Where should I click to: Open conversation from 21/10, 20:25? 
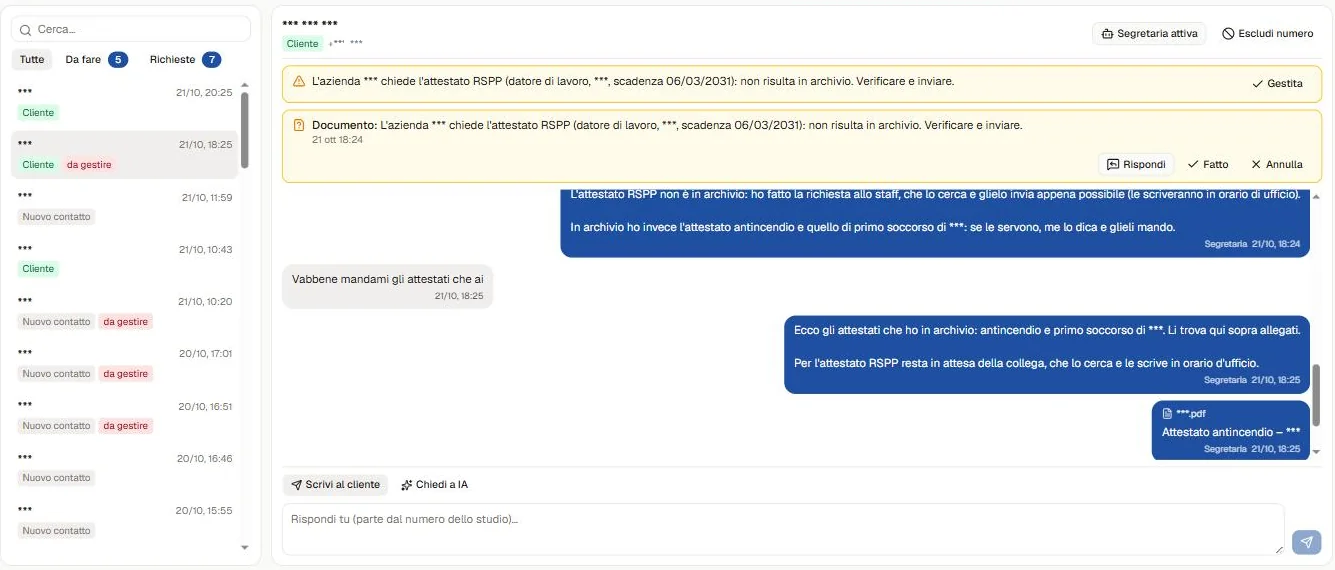click(125, 102)
